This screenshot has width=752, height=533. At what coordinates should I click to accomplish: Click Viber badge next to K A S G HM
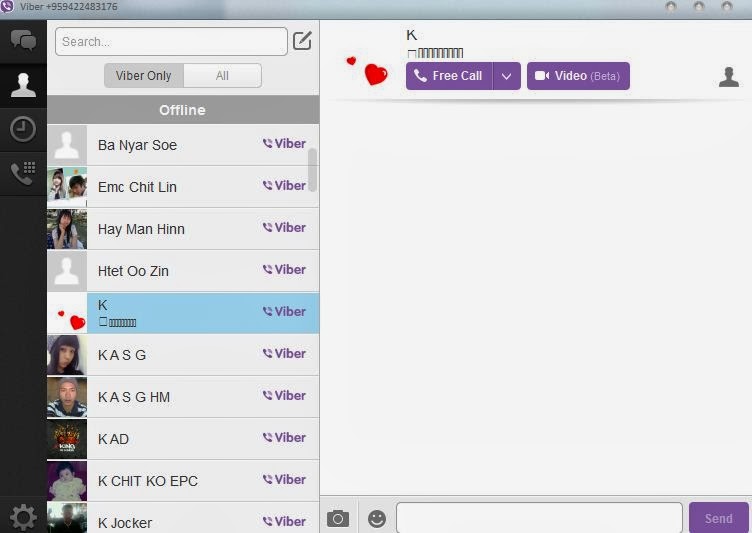(x=284, y=395)
